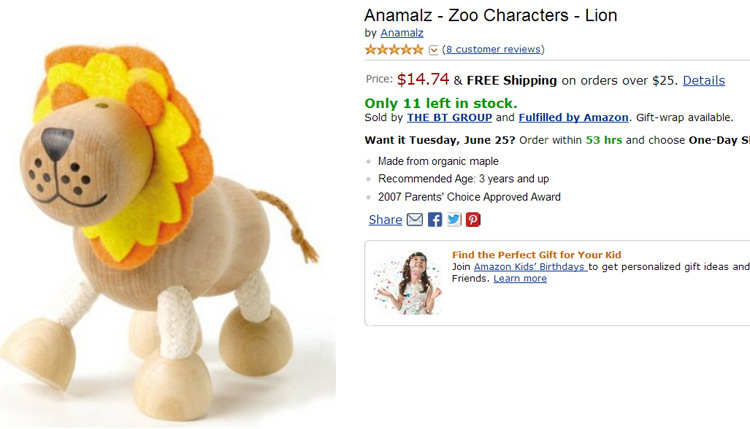Click Find the Perfect Gift heading
Image resolution: width=750 pixels, height=429 pixels.
536,255
